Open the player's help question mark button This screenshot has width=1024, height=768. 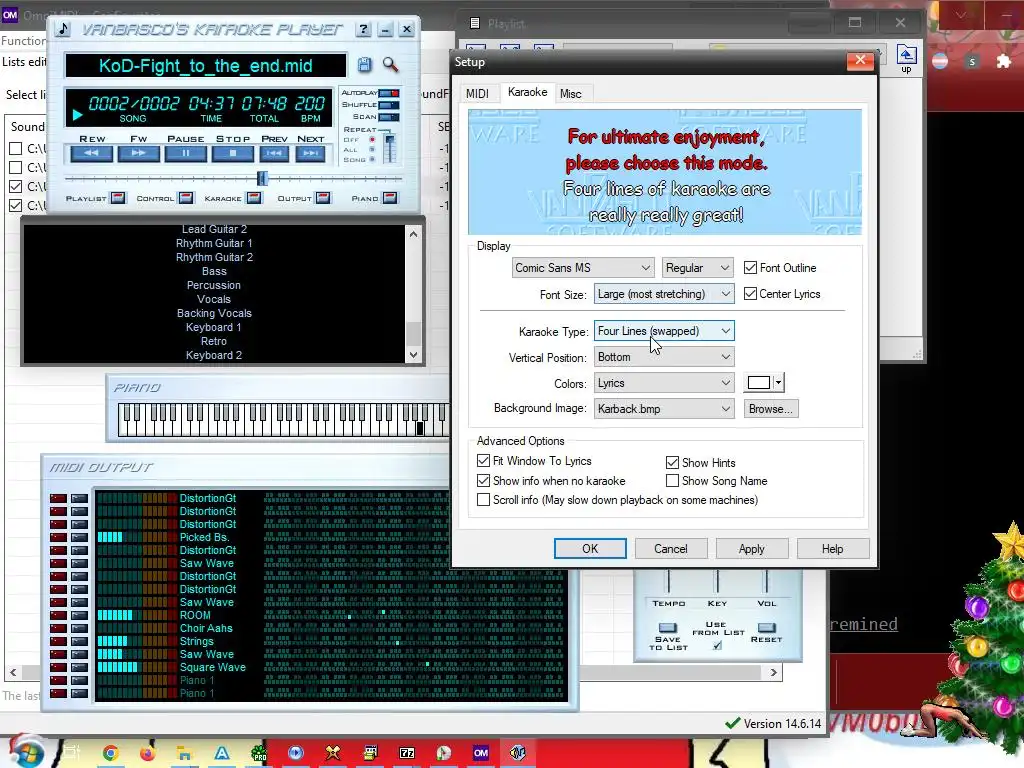(363, 29)
